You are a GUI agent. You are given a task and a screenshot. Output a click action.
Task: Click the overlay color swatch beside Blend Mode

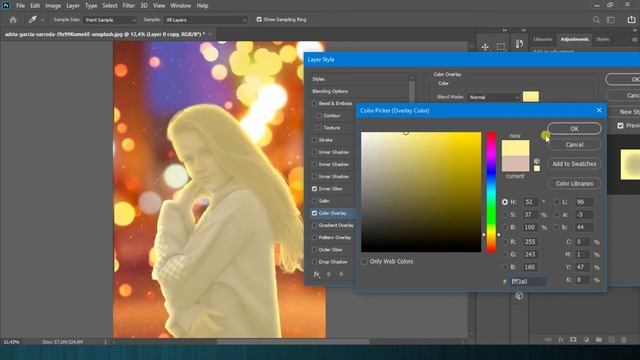(531, 97)
